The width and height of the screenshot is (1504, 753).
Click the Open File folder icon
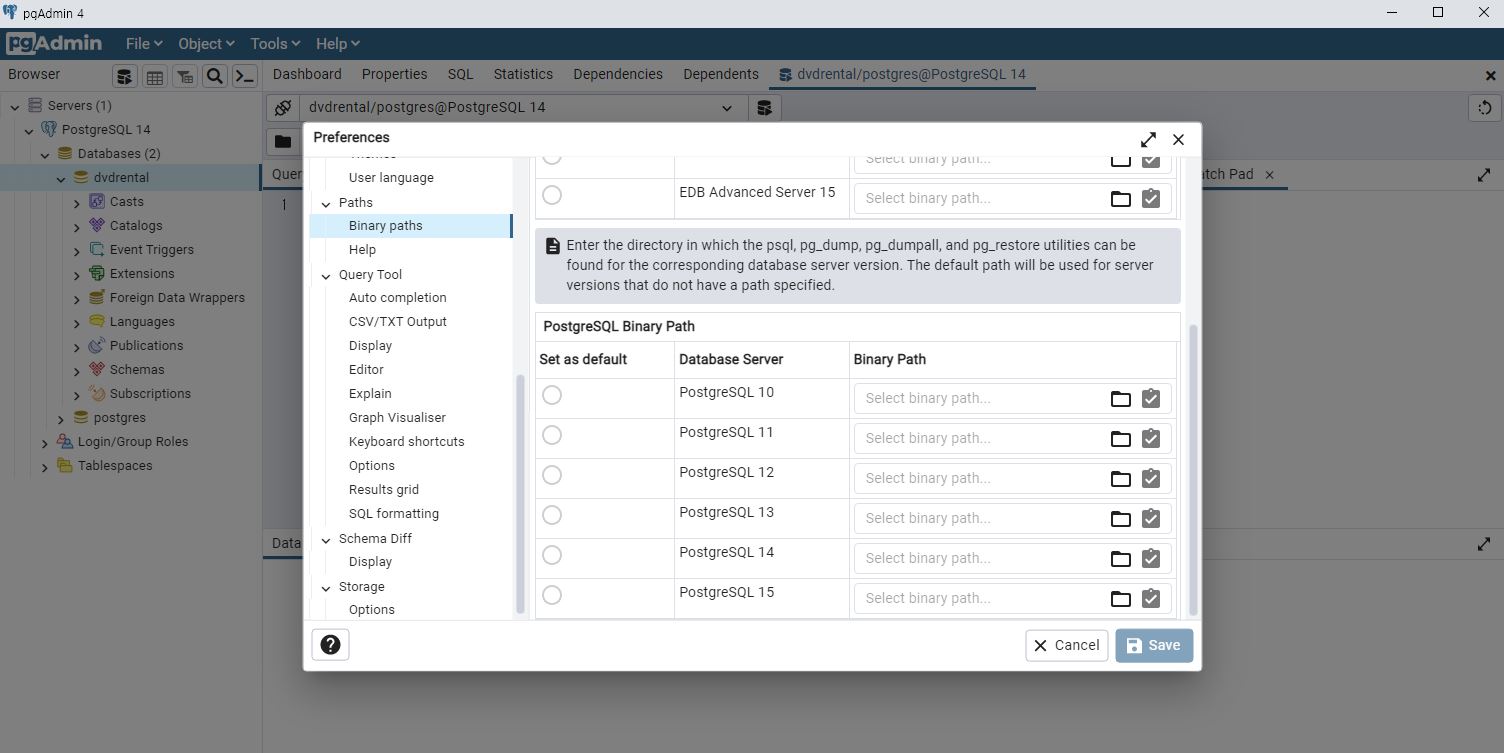click(x=283, y=141)
